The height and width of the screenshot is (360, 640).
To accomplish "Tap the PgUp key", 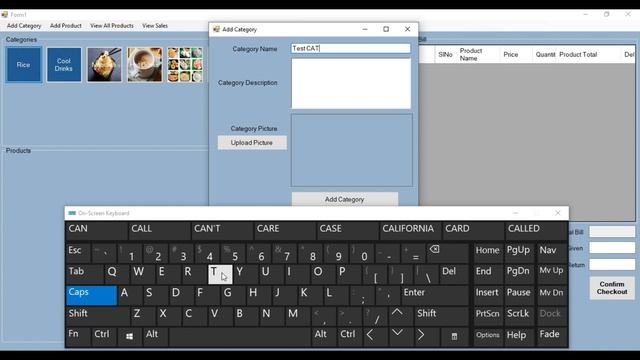I will [x=519, y=253].
